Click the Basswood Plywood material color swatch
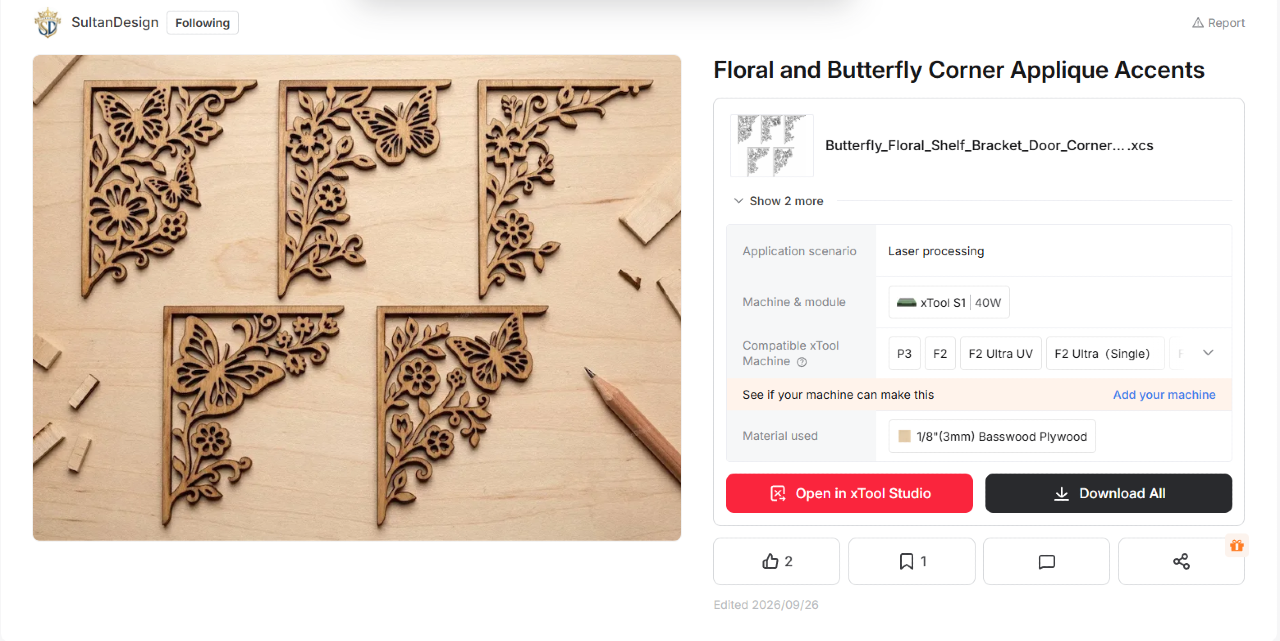1280x641 pixels. coord(904,436)
